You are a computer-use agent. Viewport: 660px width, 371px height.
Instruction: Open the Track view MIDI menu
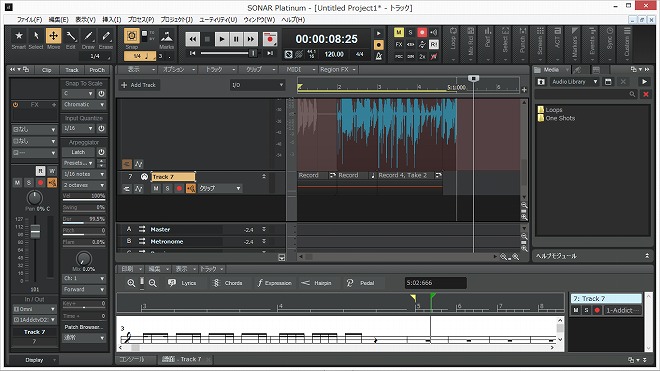click(x=301, y=69)
